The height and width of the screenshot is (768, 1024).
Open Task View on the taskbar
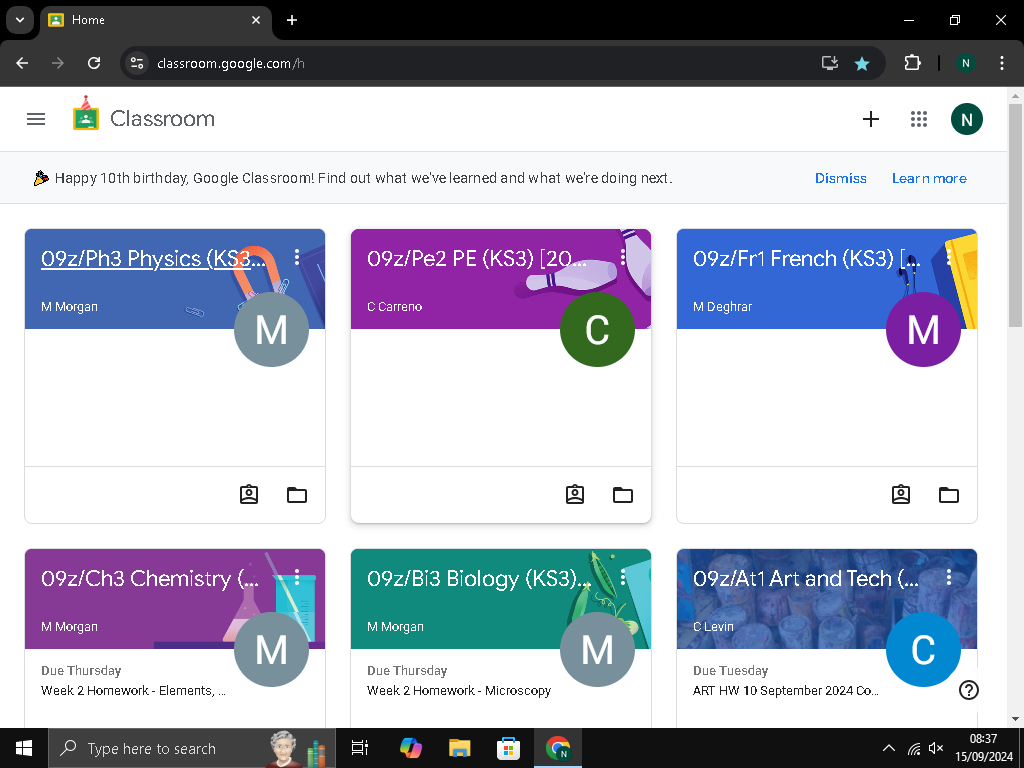(360, 748)
